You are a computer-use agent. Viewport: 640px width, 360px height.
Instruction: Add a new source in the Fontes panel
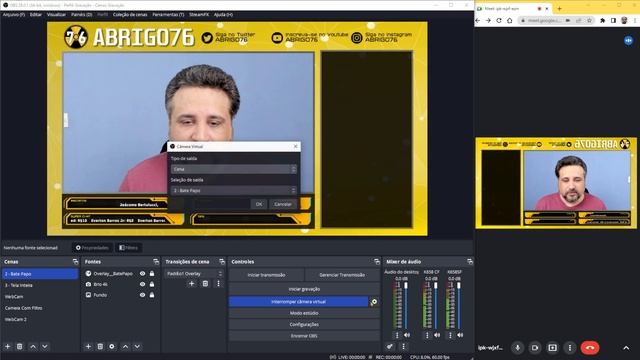click(x=88, y=347)
